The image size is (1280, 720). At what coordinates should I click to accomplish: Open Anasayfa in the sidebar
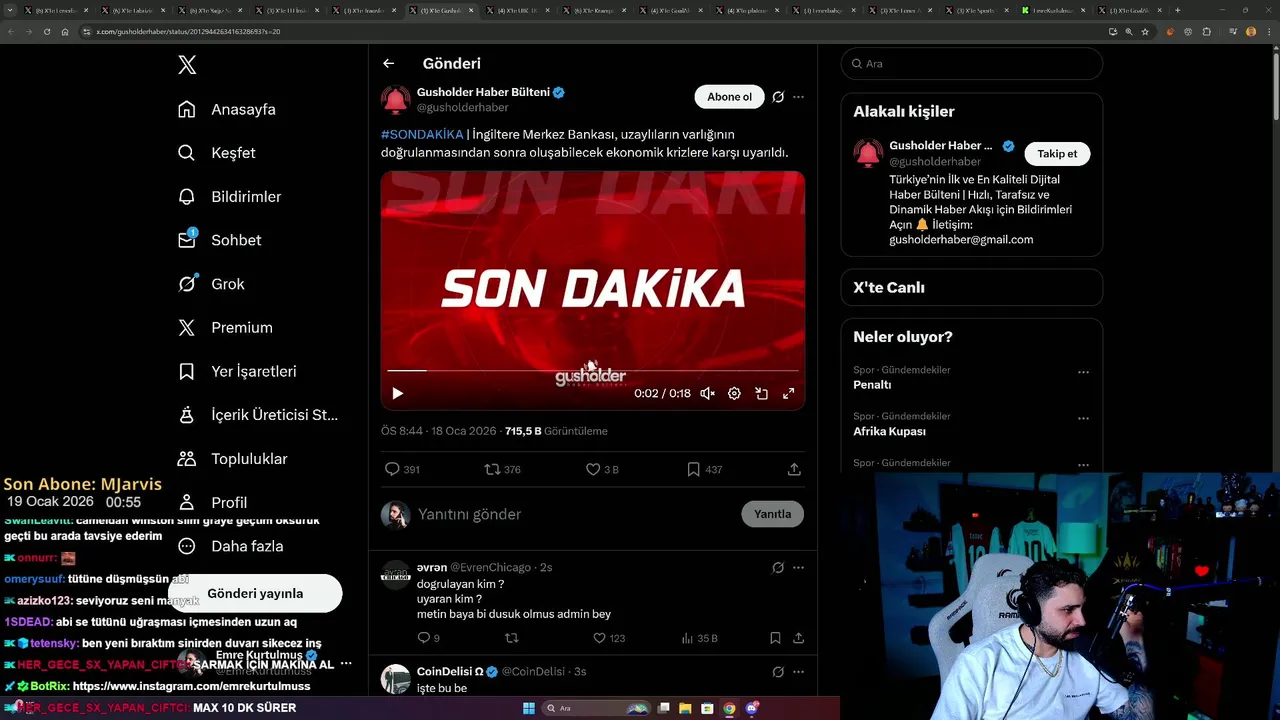pos(226,109)
